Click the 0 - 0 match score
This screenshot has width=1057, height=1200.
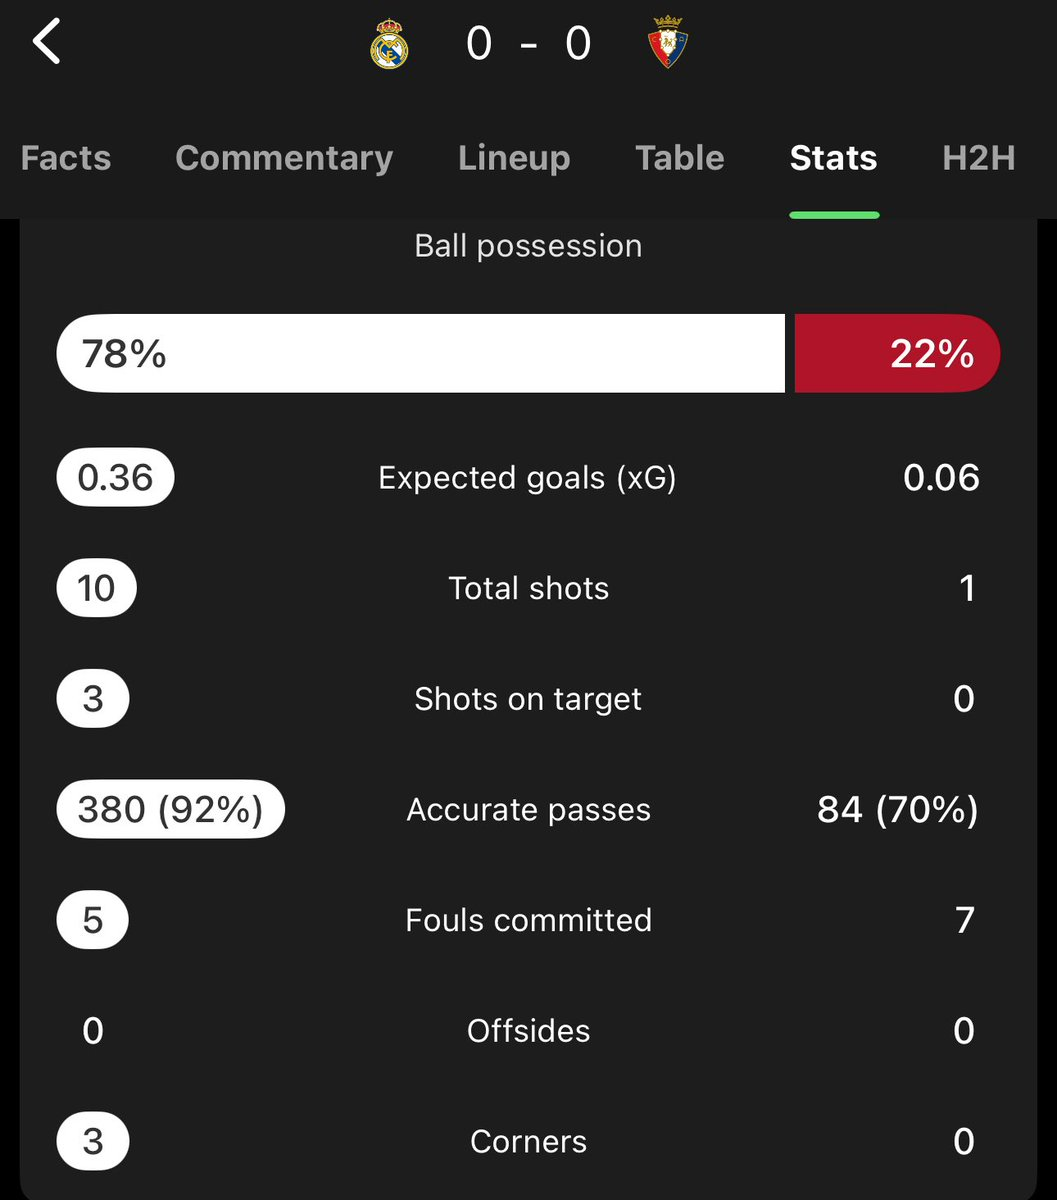point(529,44)
